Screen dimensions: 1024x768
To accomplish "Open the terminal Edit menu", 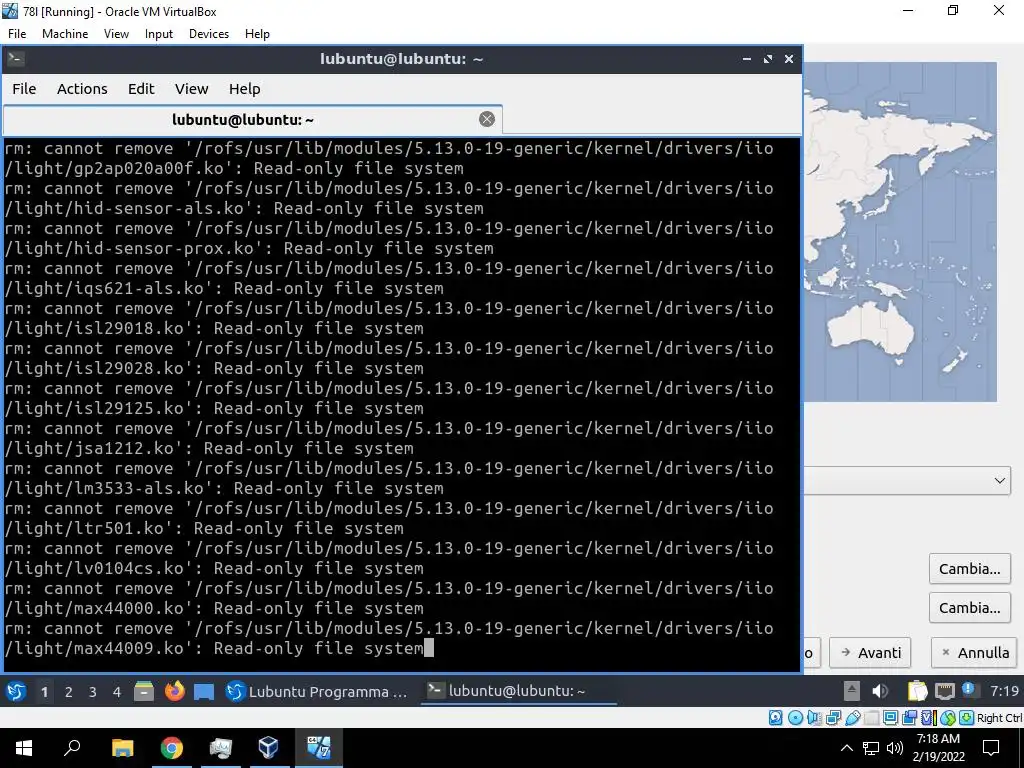I will point(141,89).
